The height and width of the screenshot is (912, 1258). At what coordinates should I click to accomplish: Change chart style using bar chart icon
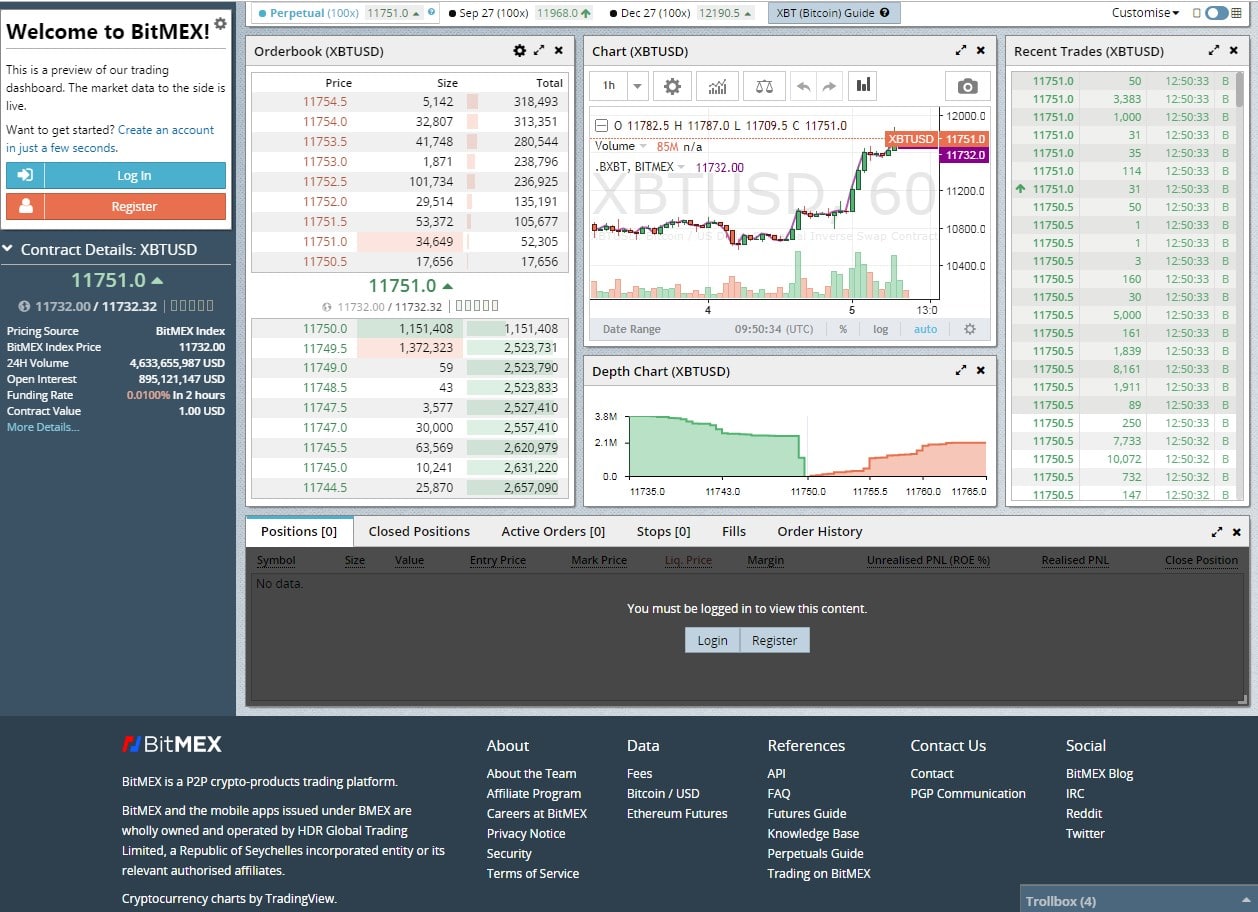[x=863, y=86]
